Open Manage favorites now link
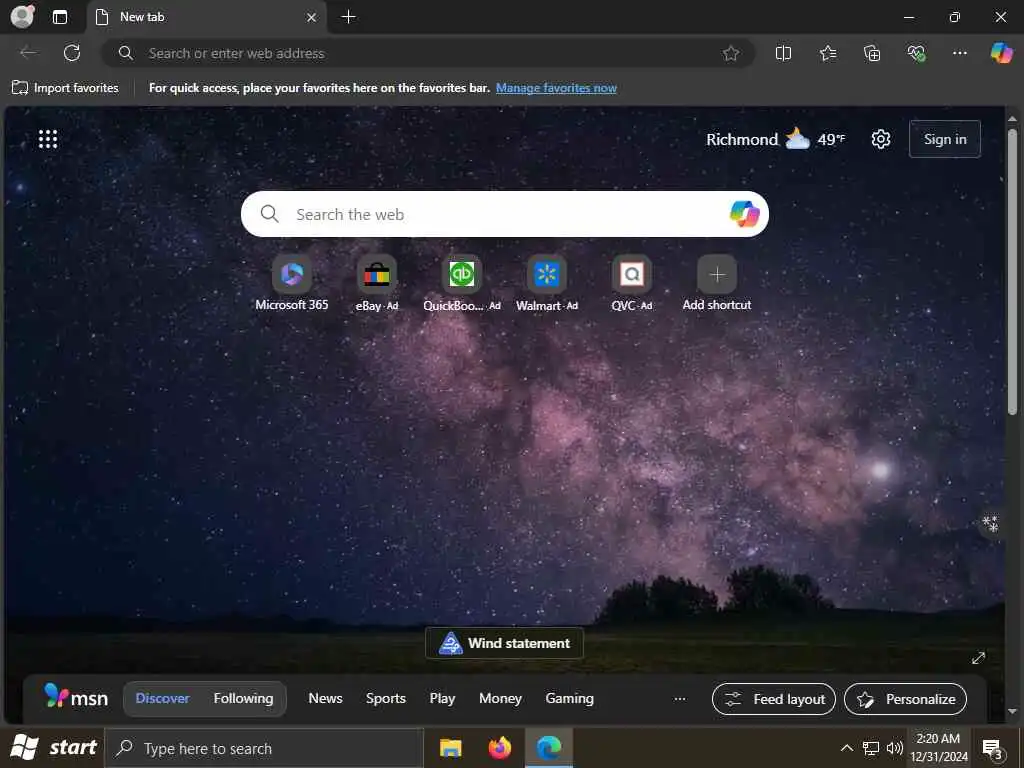 click(x=556, y=88)
